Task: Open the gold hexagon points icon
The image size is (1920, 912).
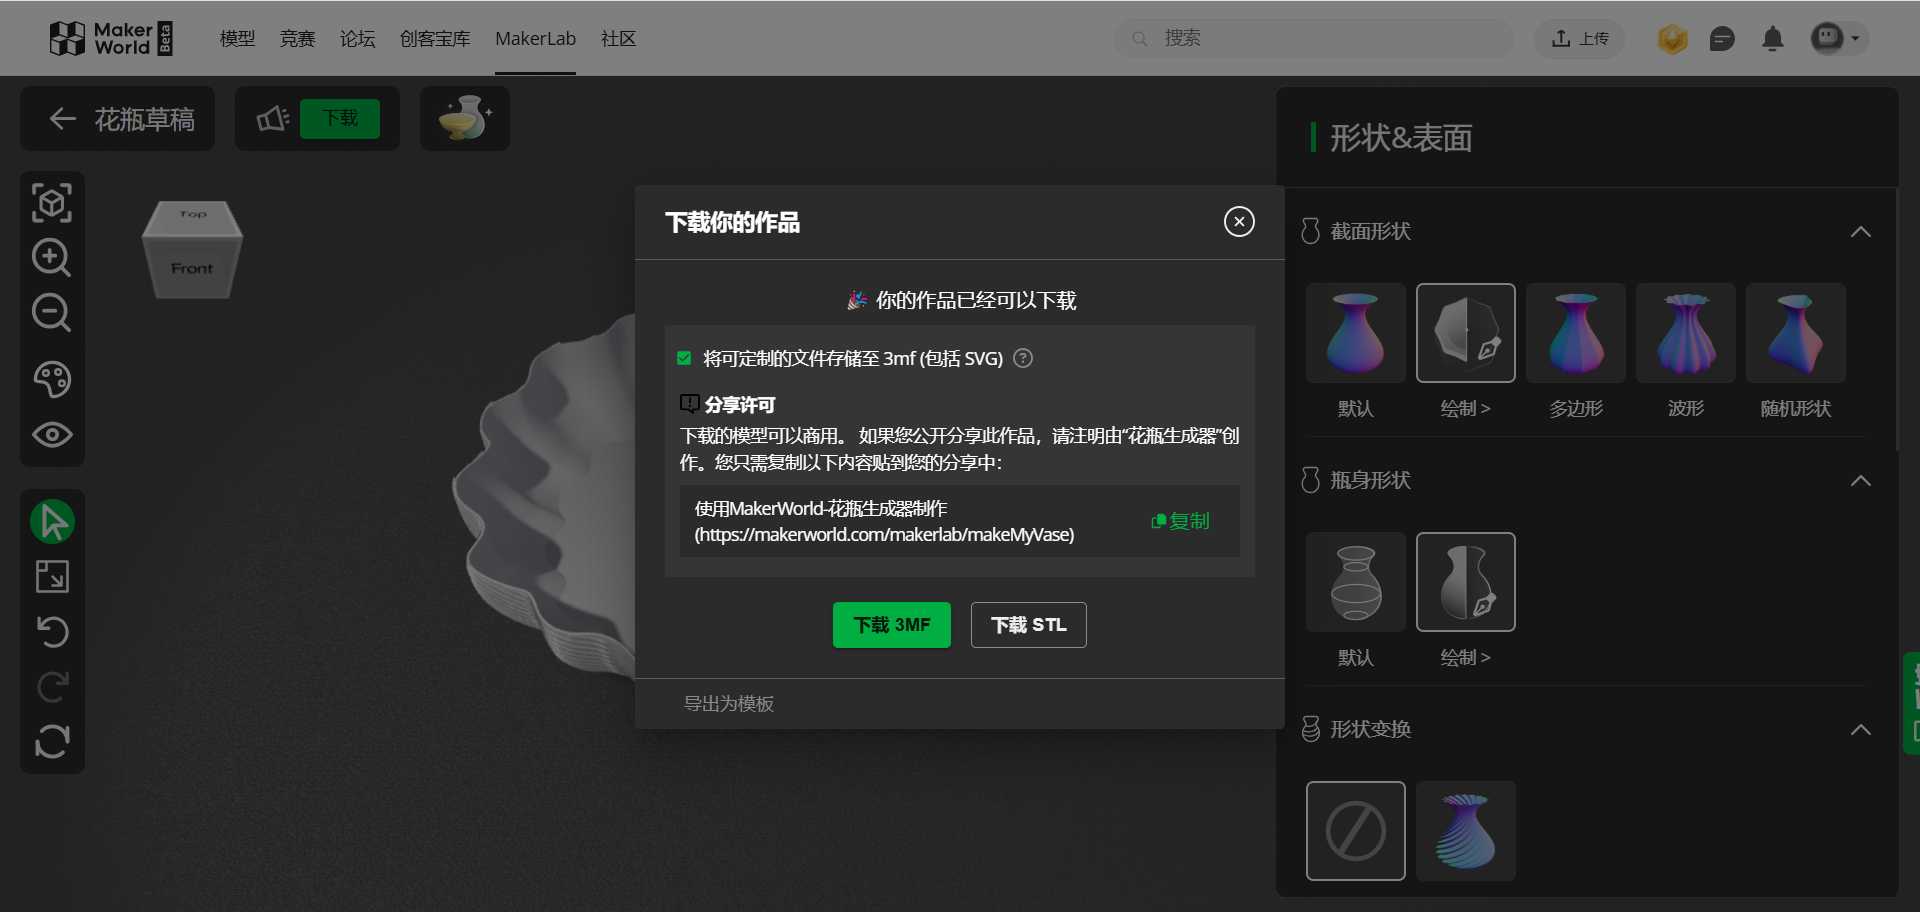Action: point(1672,39)
